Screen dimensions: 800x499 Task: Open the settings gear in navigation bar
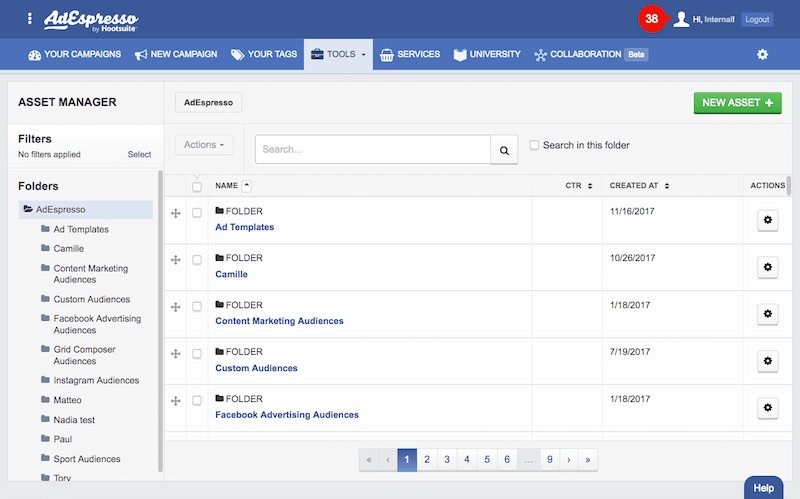pos(762,54)
